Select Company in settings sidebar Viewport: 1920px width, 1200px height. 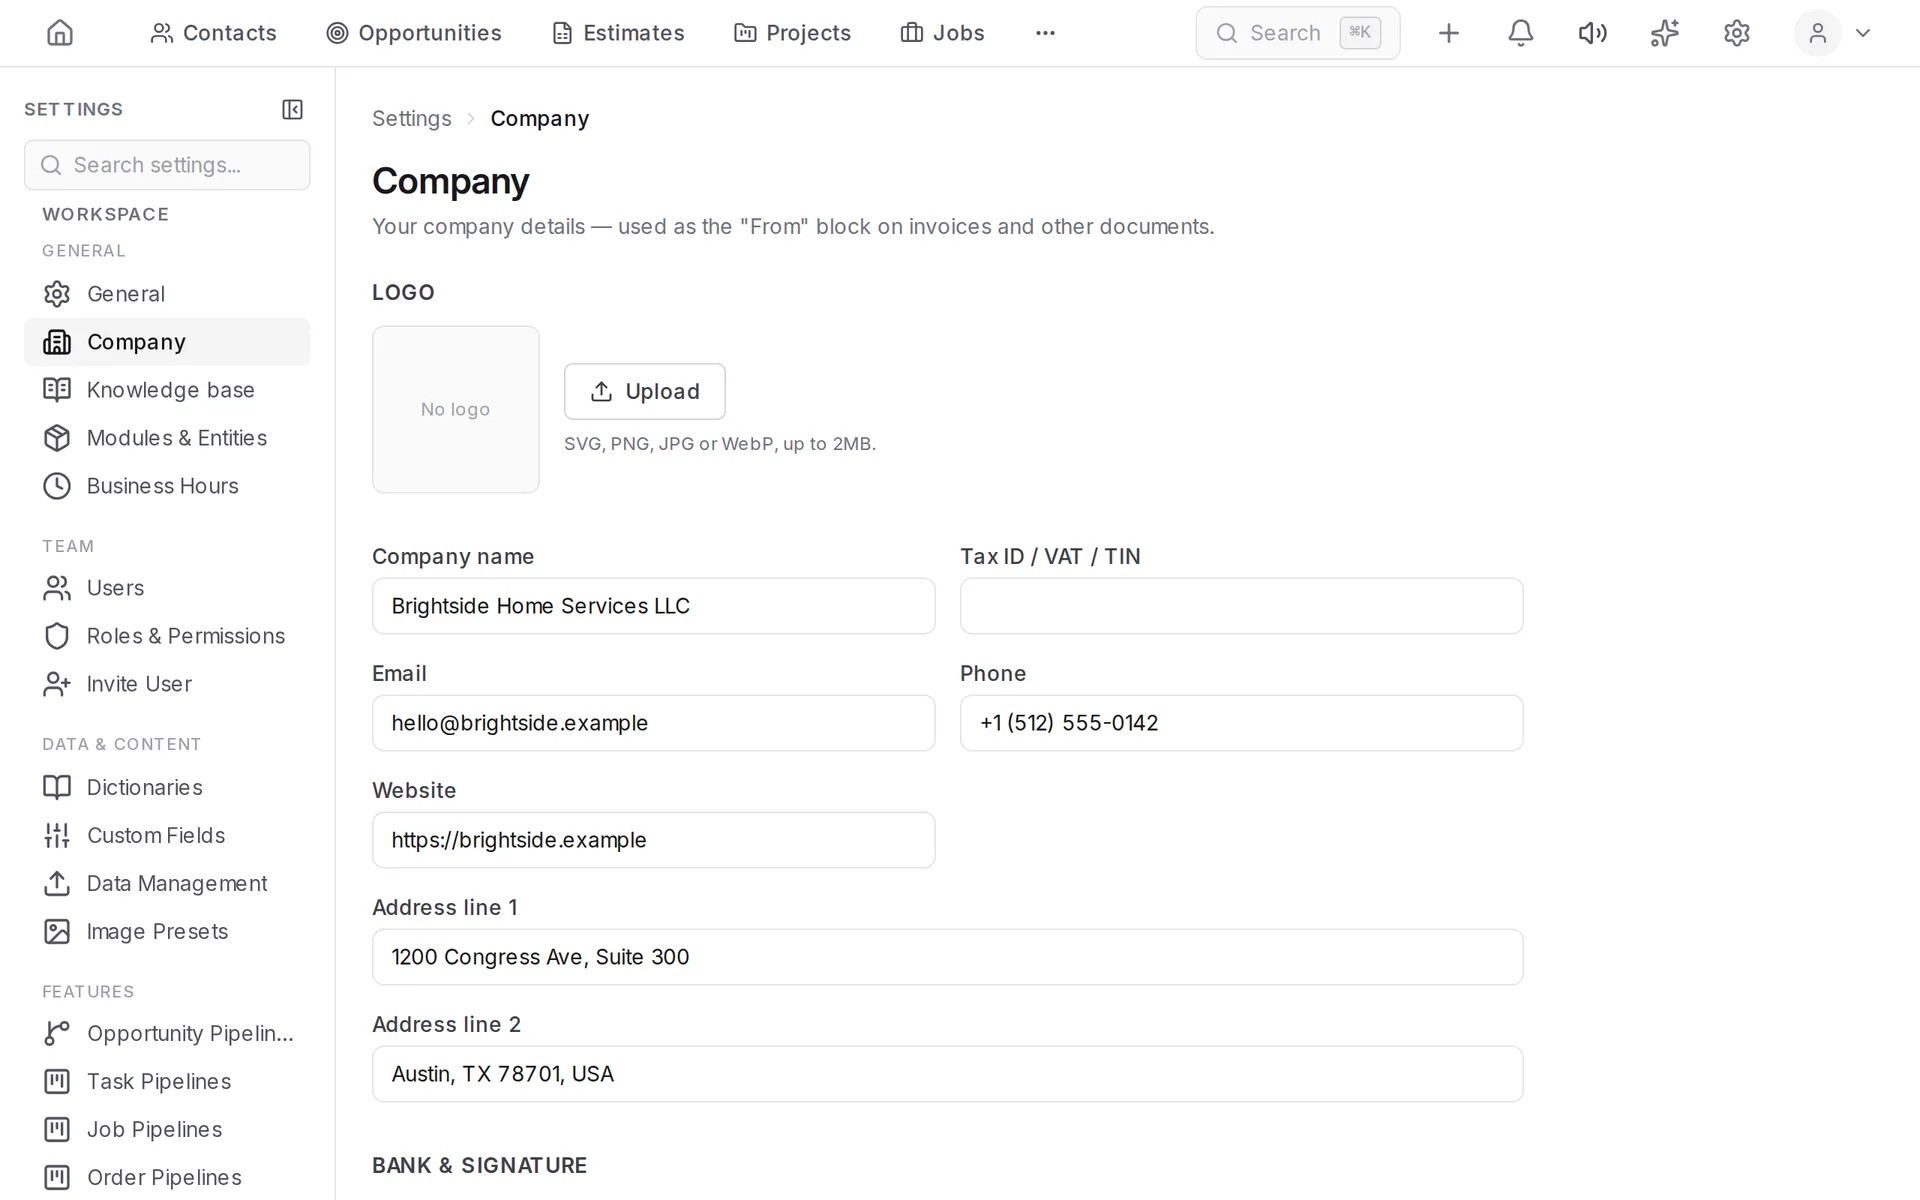[x=167, y=342]
